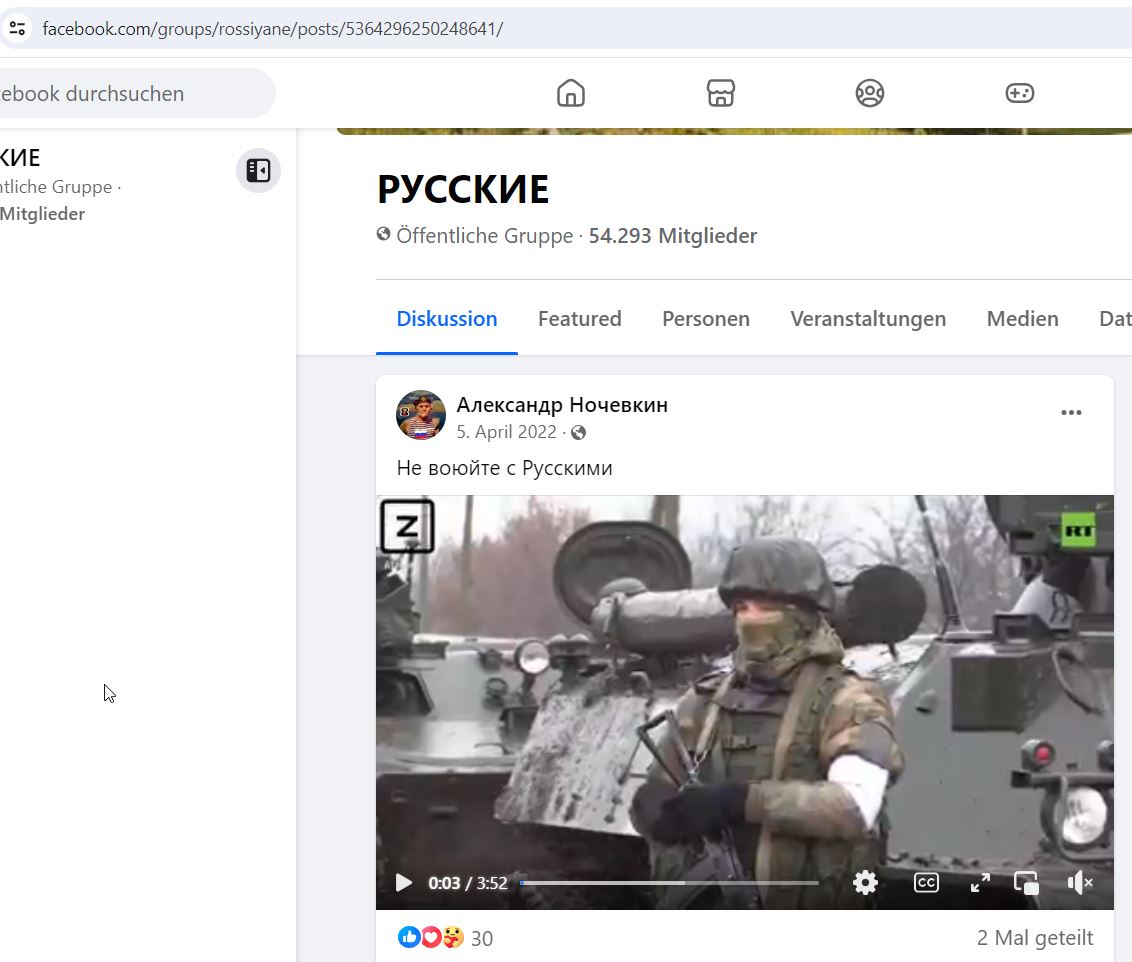Open Александр Ночевкин profile name link
The height and width of the screenshot is (962, 1132).
562,405
